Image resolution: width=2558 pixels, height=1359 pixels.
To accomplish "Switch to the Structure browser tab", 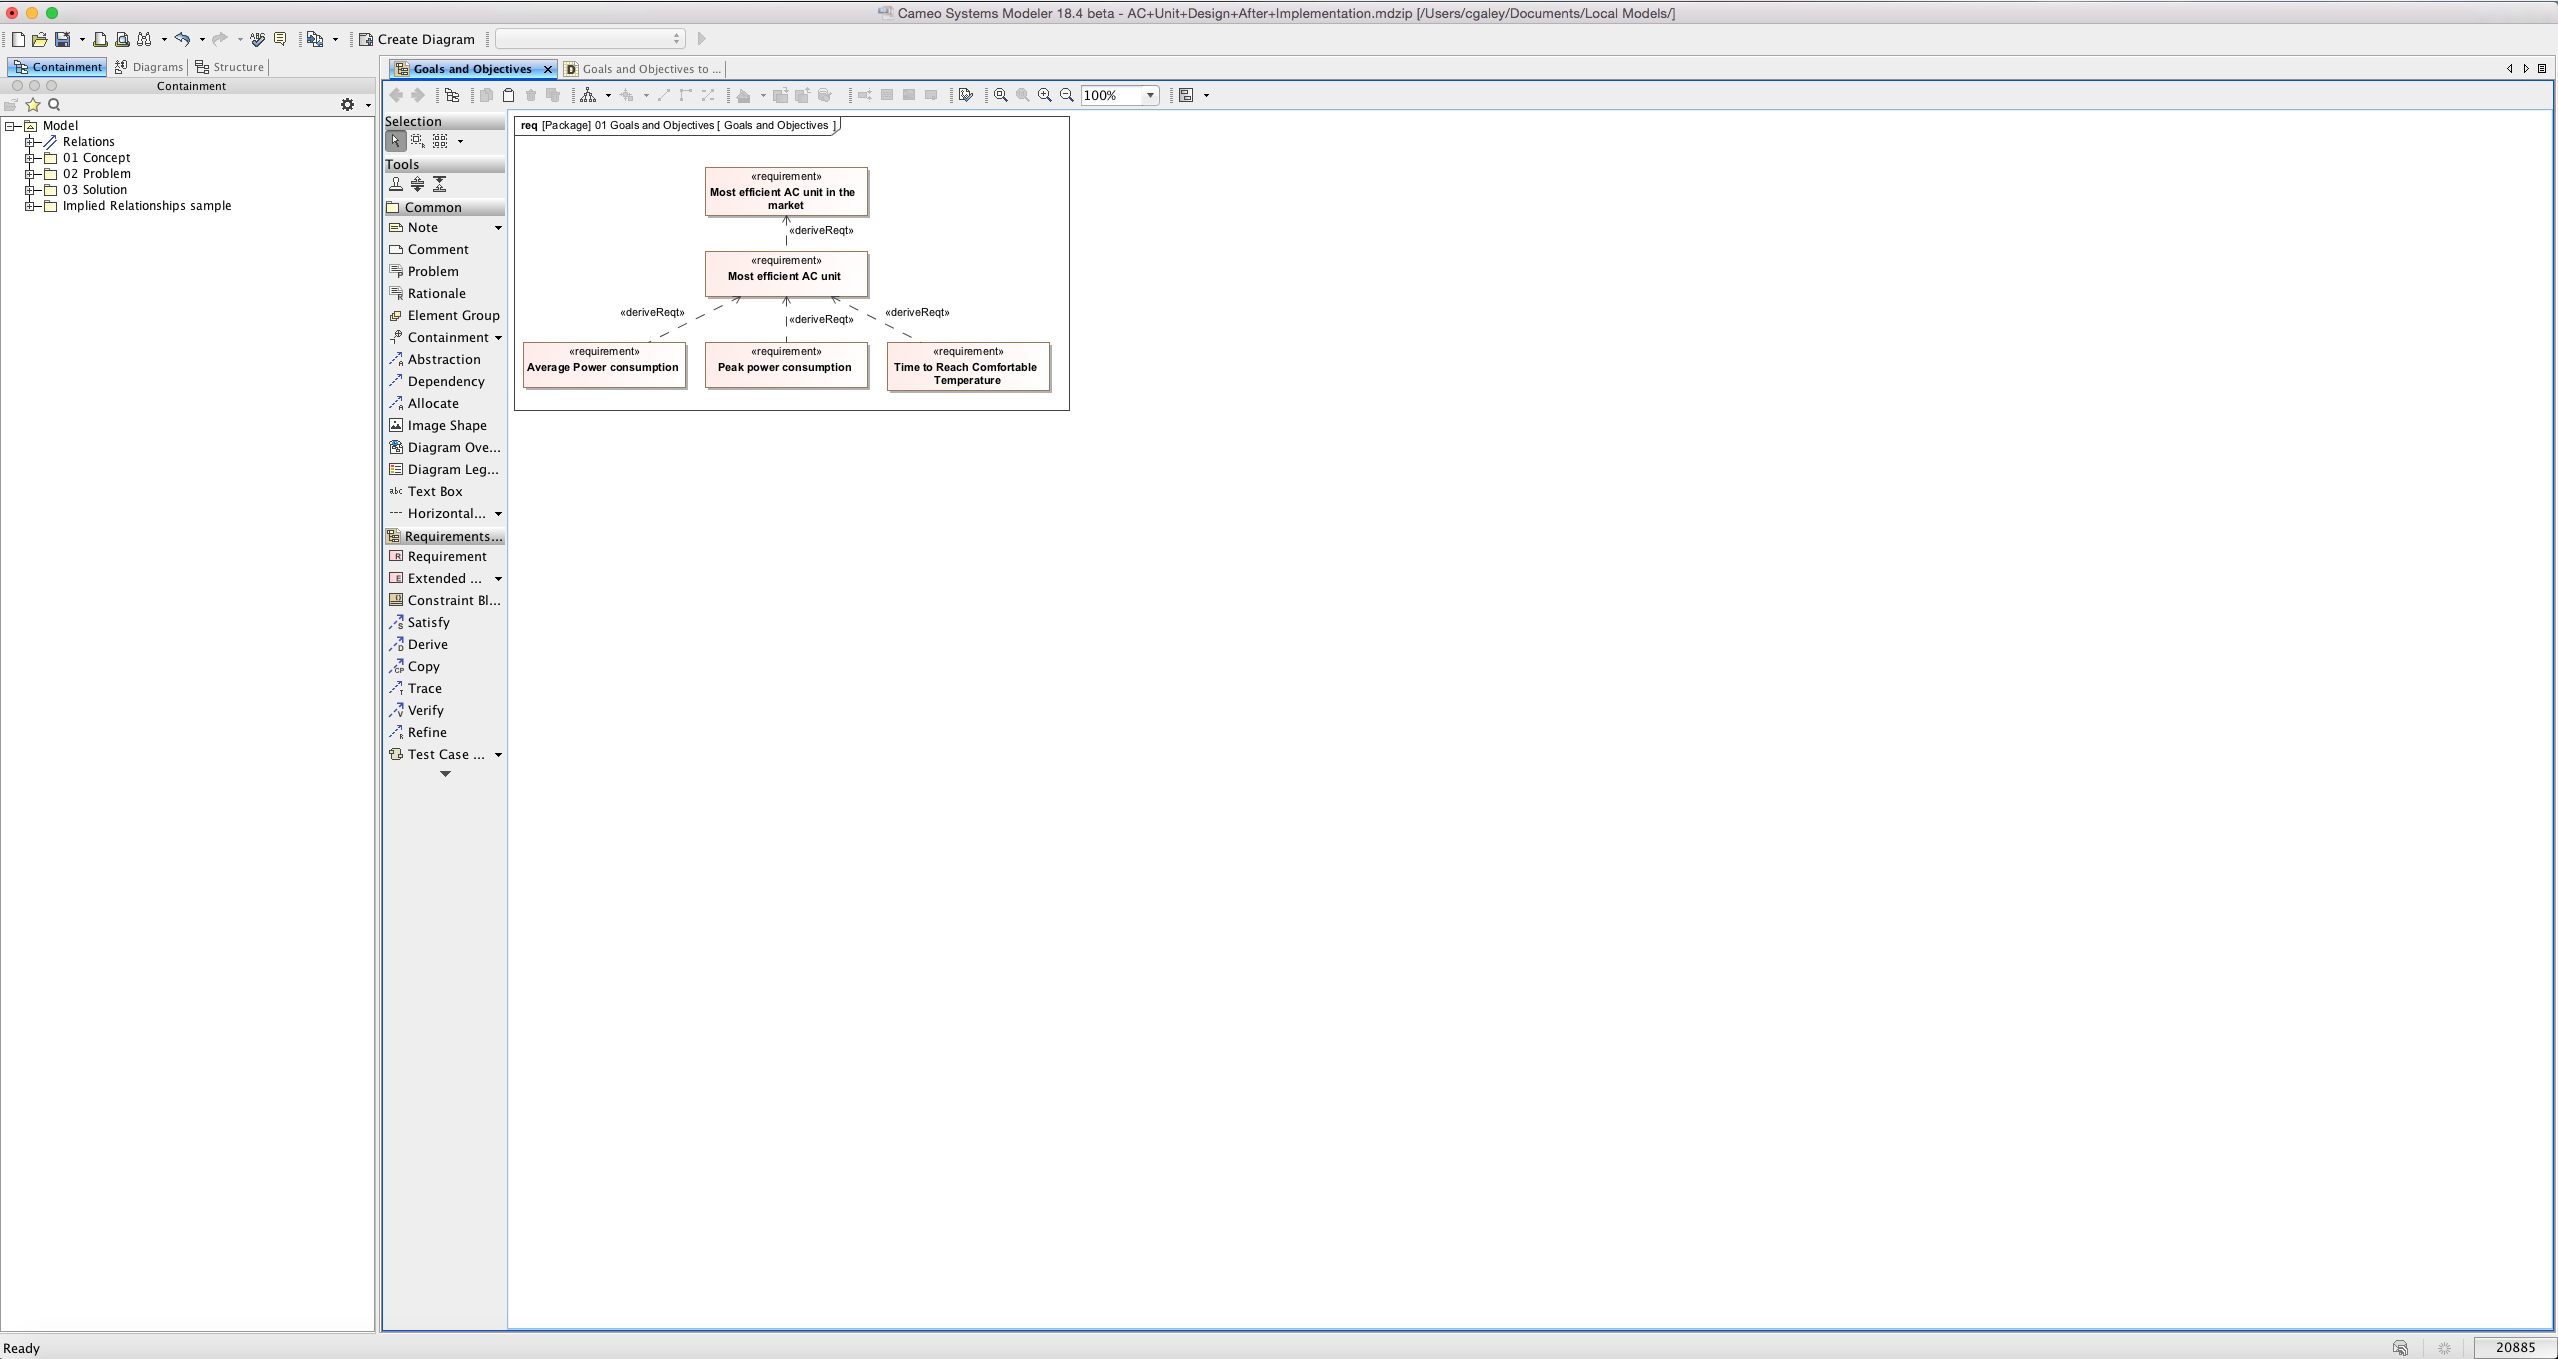I will pos(230,67).
